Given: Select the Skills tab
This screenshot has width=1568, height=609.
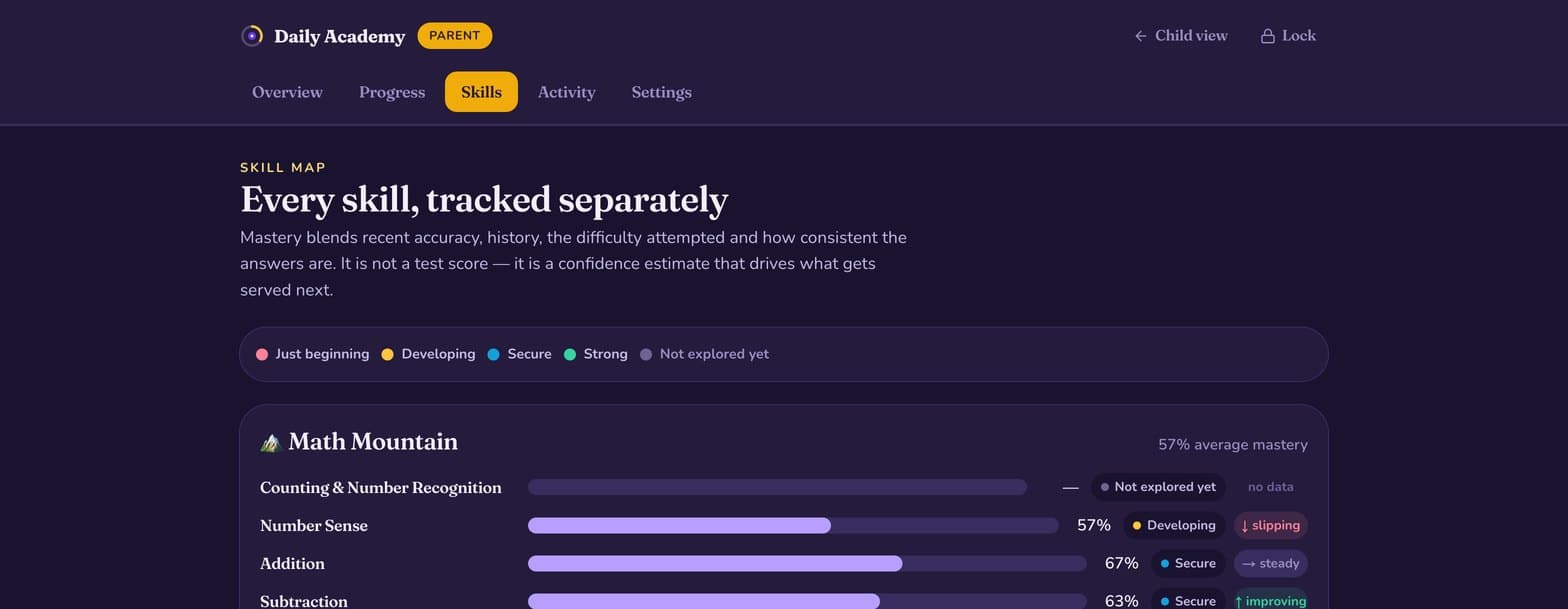Looking at the screenshot, I should tap(481, 92).
